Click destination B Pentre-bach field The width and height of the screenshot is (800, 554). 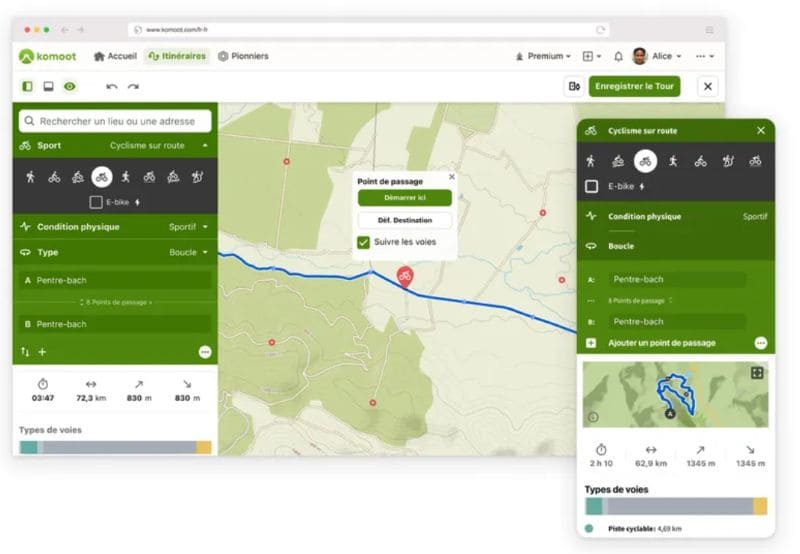[115, 324]
